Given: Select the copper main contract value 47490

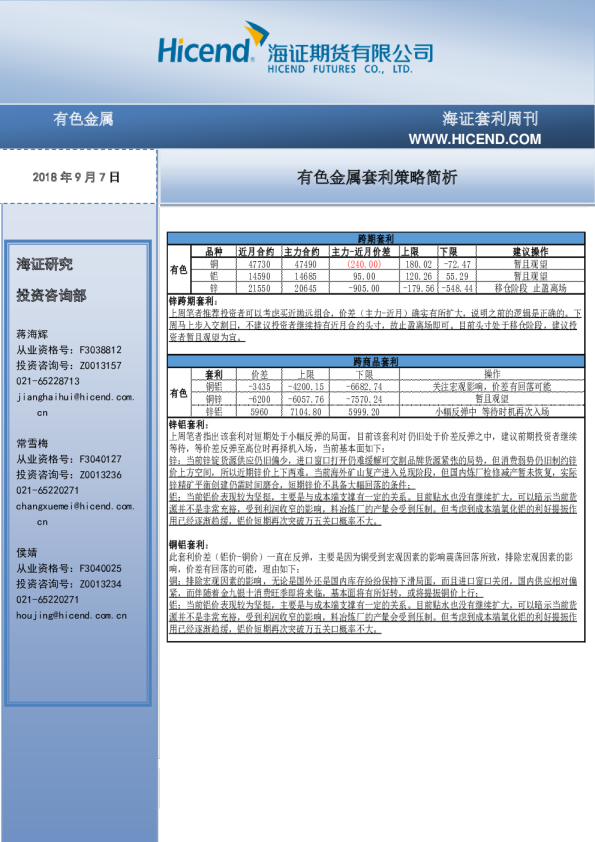Looking at the screenshot, I should point(305,264).
